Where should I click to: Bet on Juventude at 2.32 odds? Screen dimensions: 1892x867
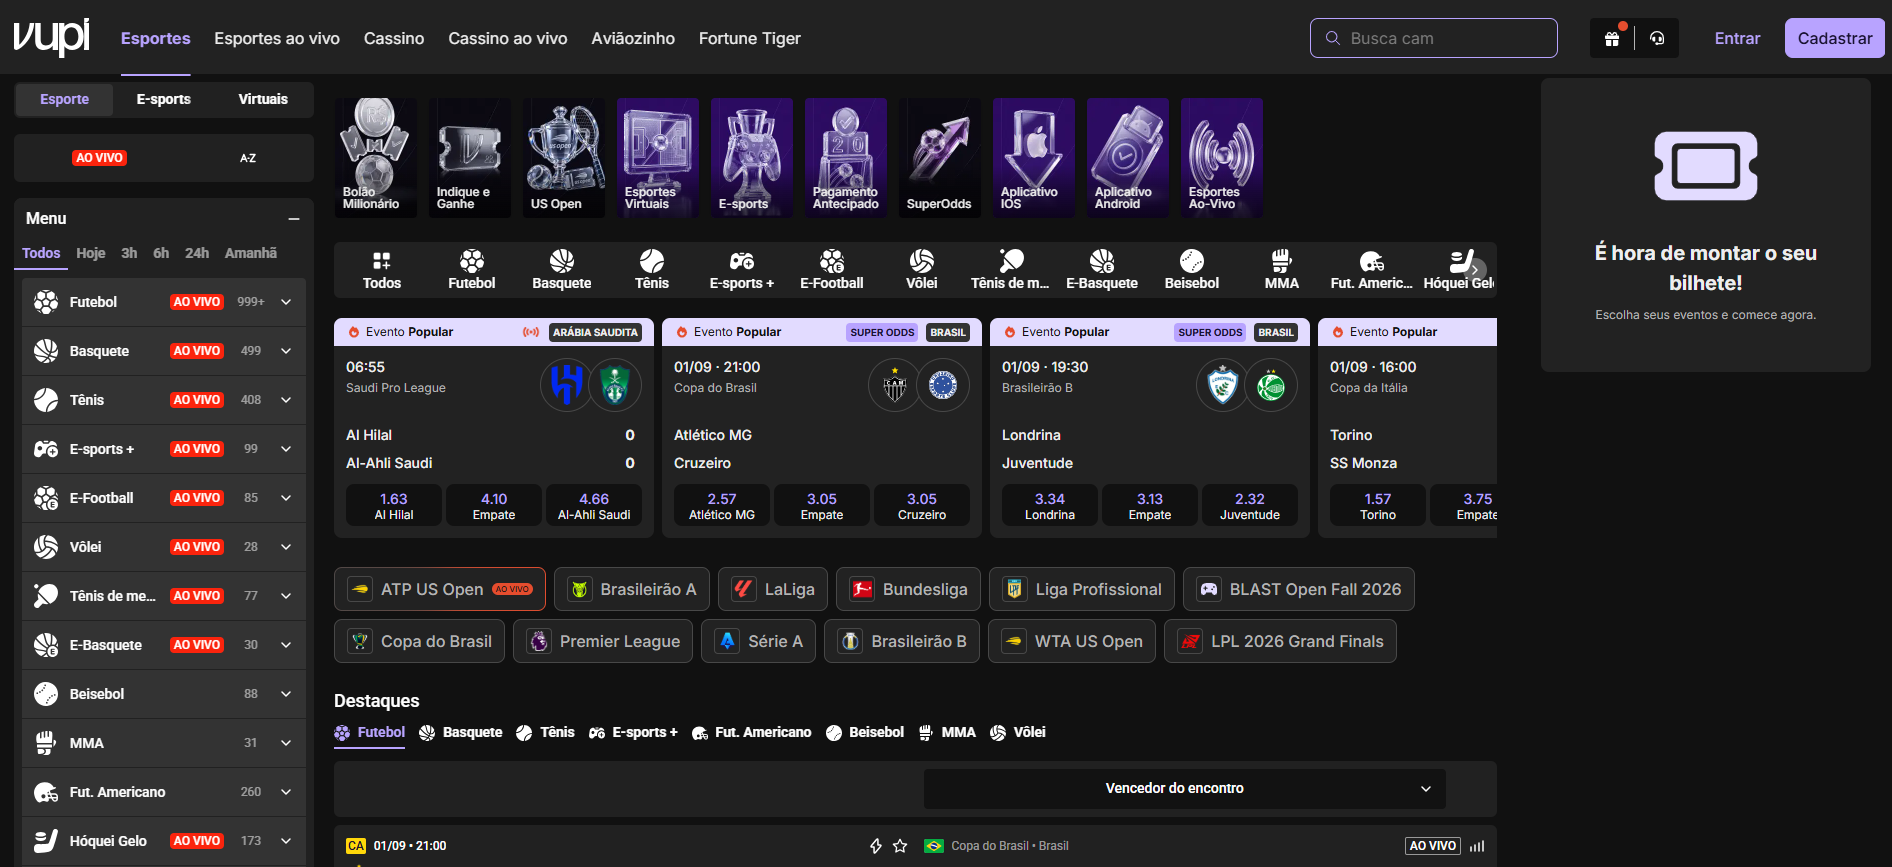click(1250, 506)
